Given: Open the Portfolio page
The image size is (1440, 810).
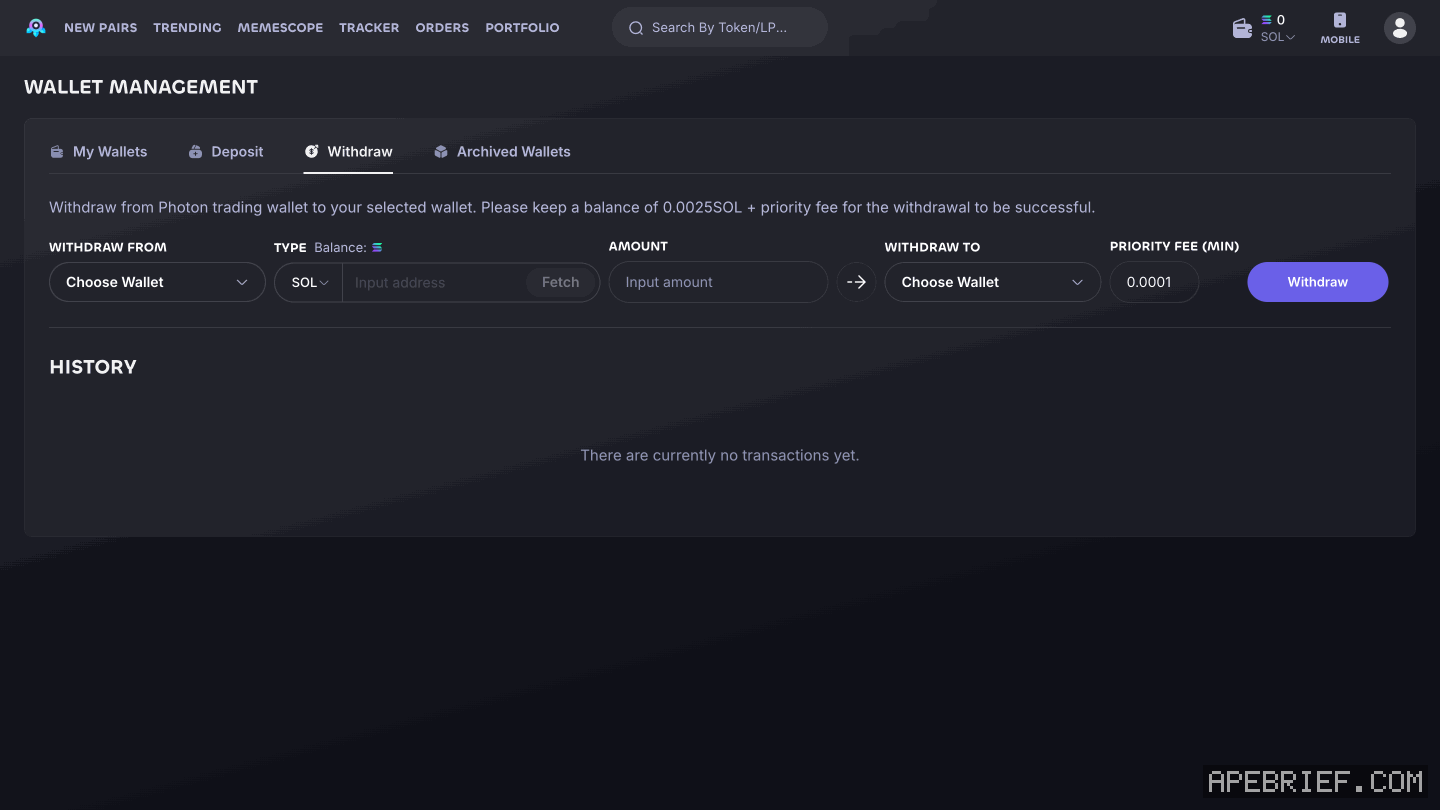Looking at the screenshot, I should click(x=522, y=28).
